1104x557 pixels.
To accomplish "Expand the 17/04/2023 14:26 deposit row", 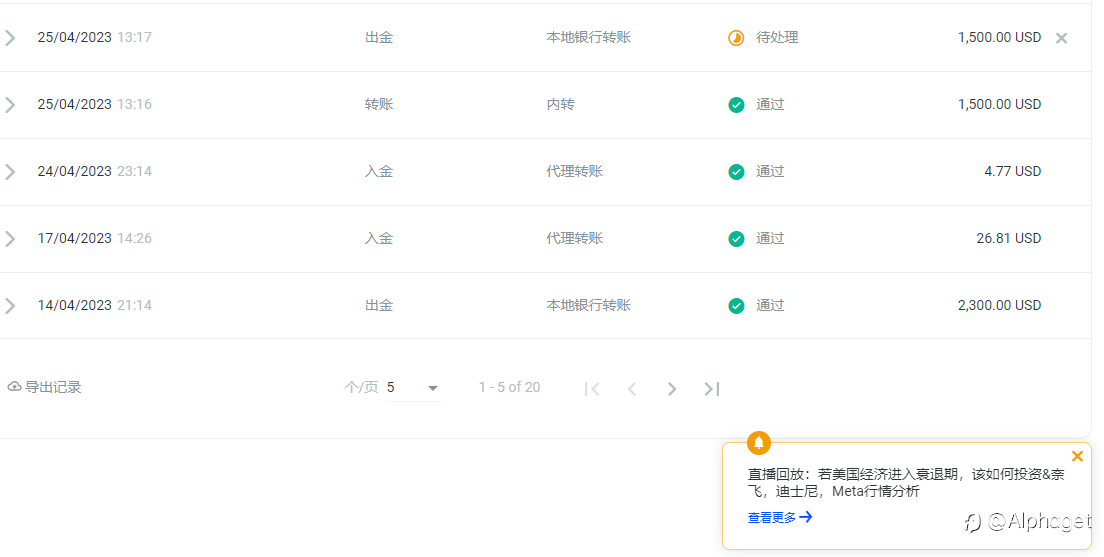I will pyautogui.click(x=10, y=239).
